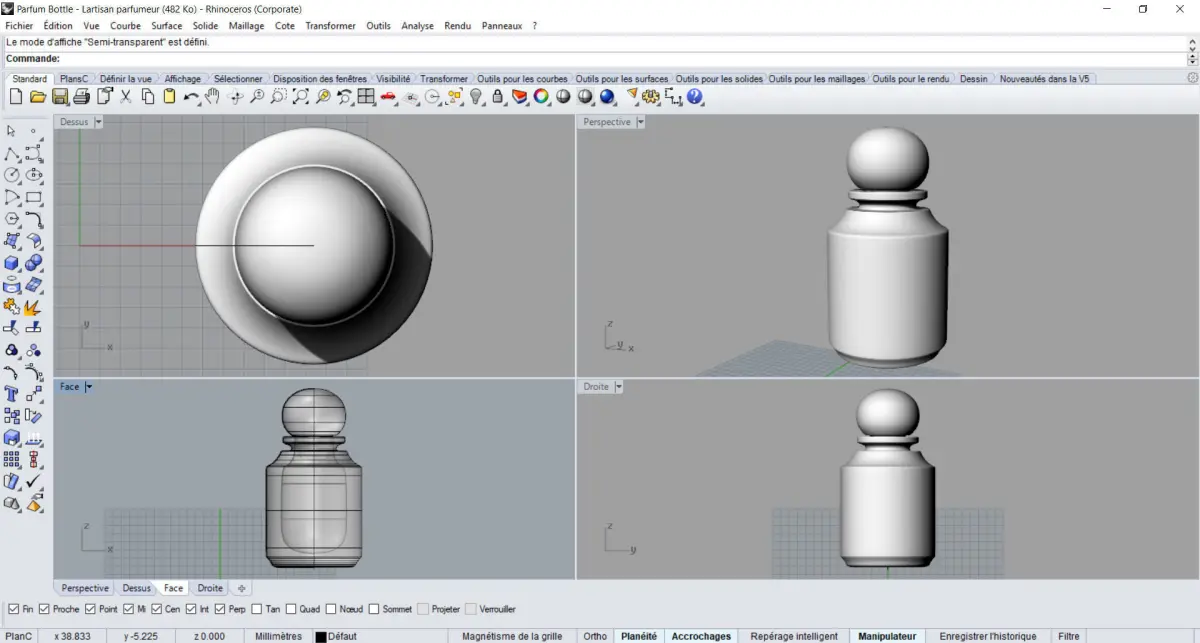The width and height of the screenshot is (1200, 643).
Task: Click the Open file folder icon
Action: (x=38, y=97)
